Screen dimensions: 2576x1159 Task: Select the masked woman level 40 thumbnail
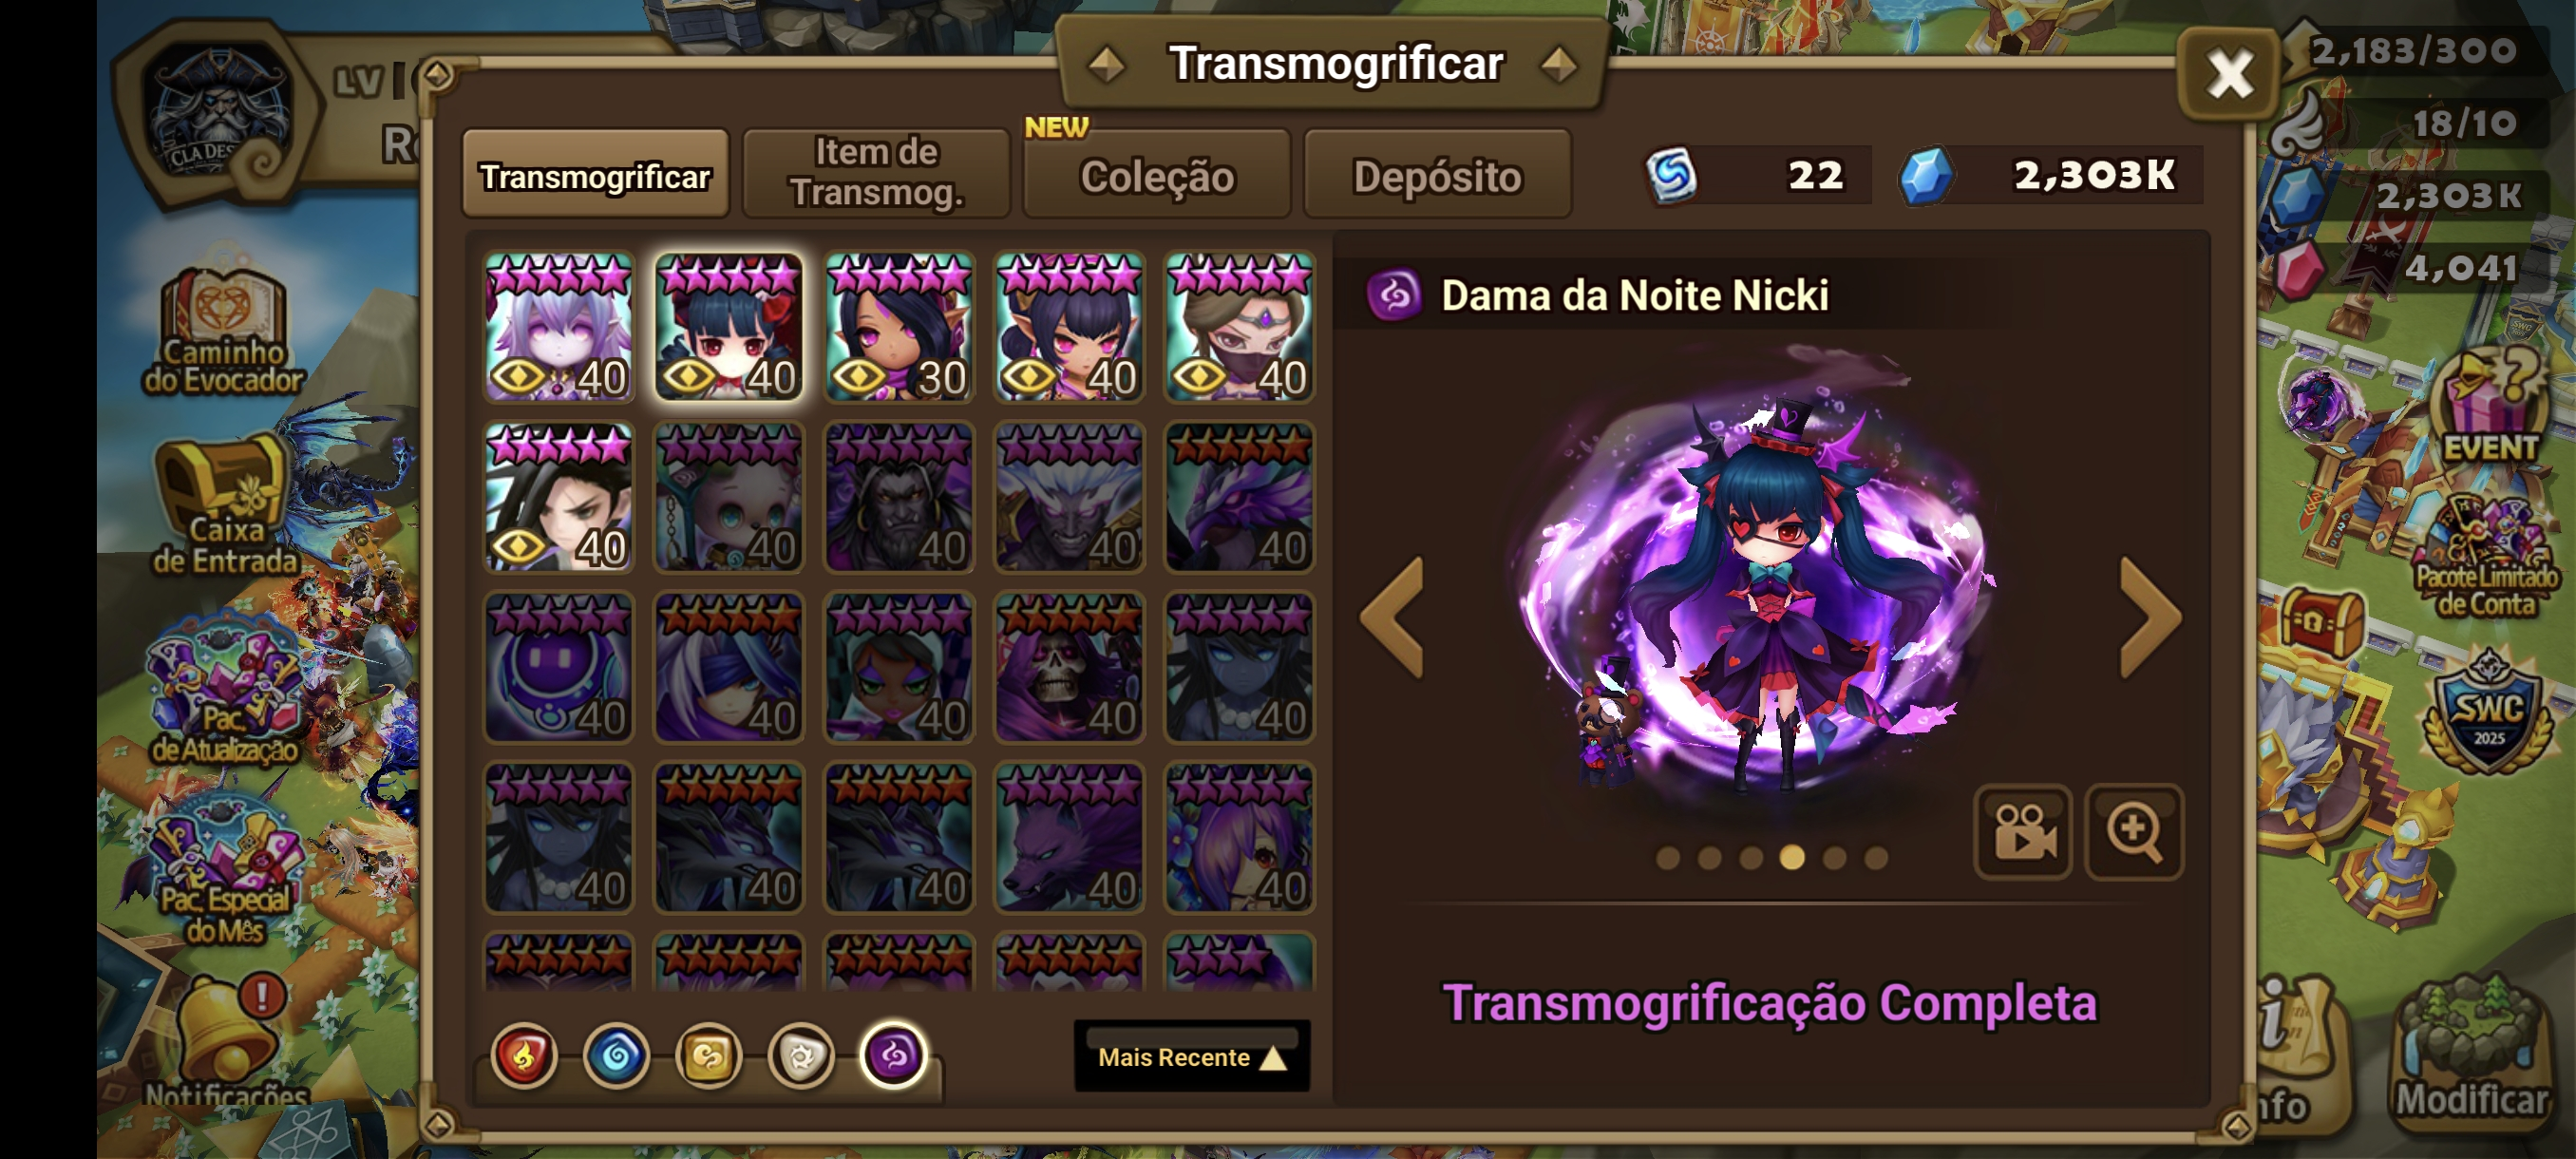coord(1239,328)
